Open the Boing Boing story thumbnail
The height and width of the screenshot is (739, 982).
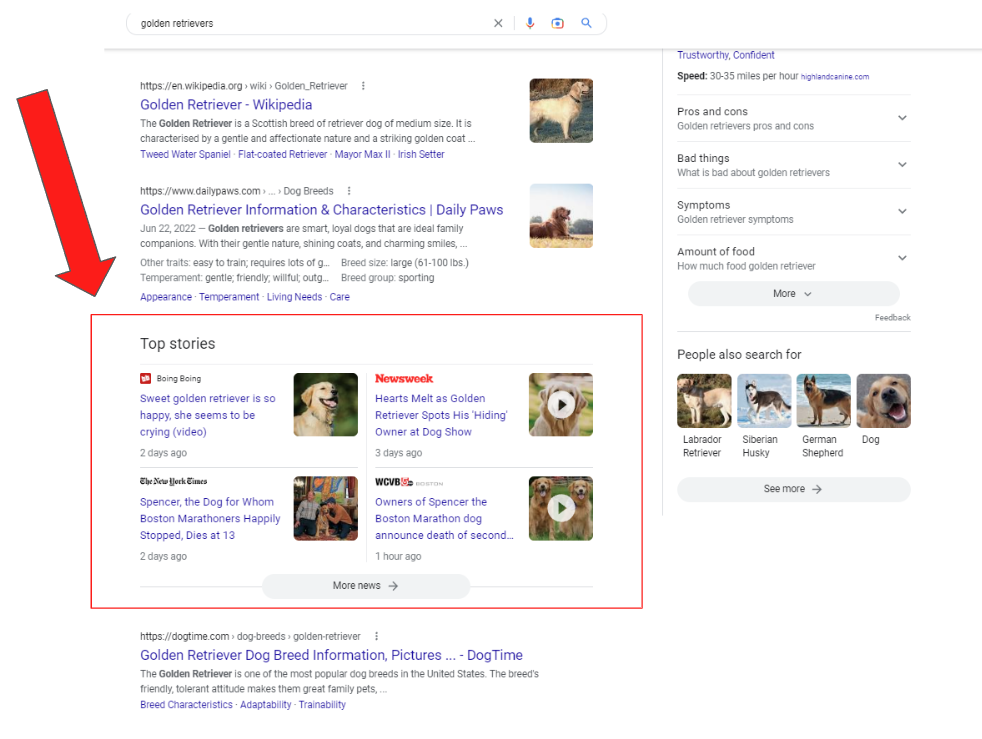(x=326, y=405)
